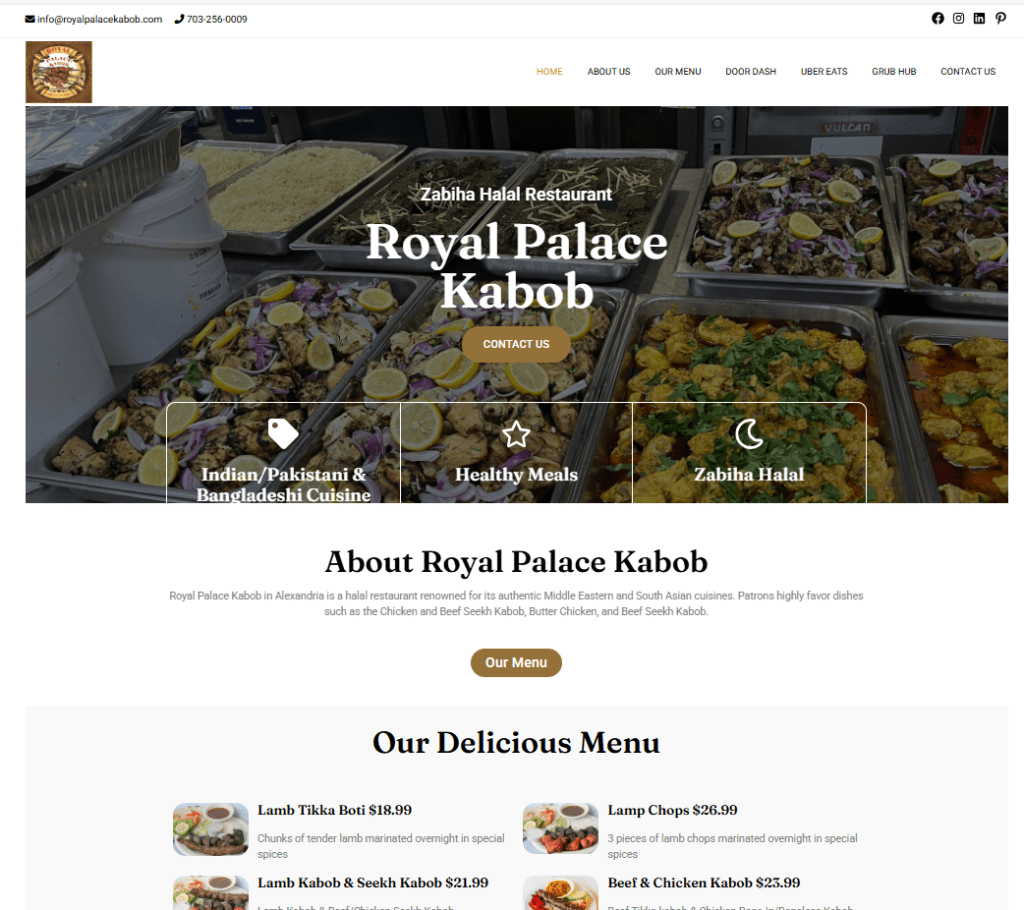The height and width of the screenshot is (910, 1024).
Task: Open the OUR MENU navigation item
Action: (678, 71)
